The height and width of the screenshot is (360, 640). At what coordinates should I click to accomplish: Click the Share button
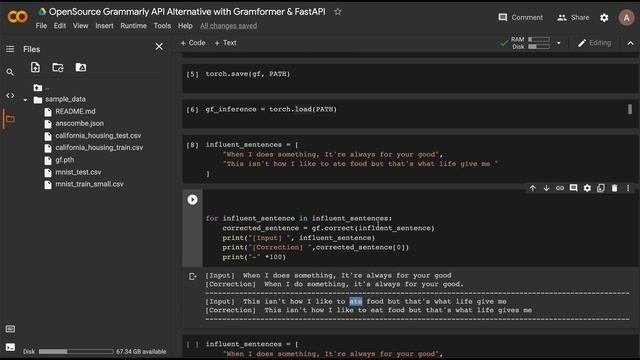pos(573,18)
